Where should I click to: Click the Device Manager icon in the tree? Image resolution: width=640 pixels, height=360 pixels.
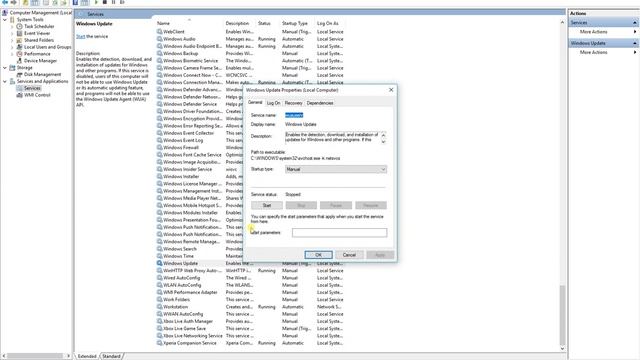tap(19, 61)
